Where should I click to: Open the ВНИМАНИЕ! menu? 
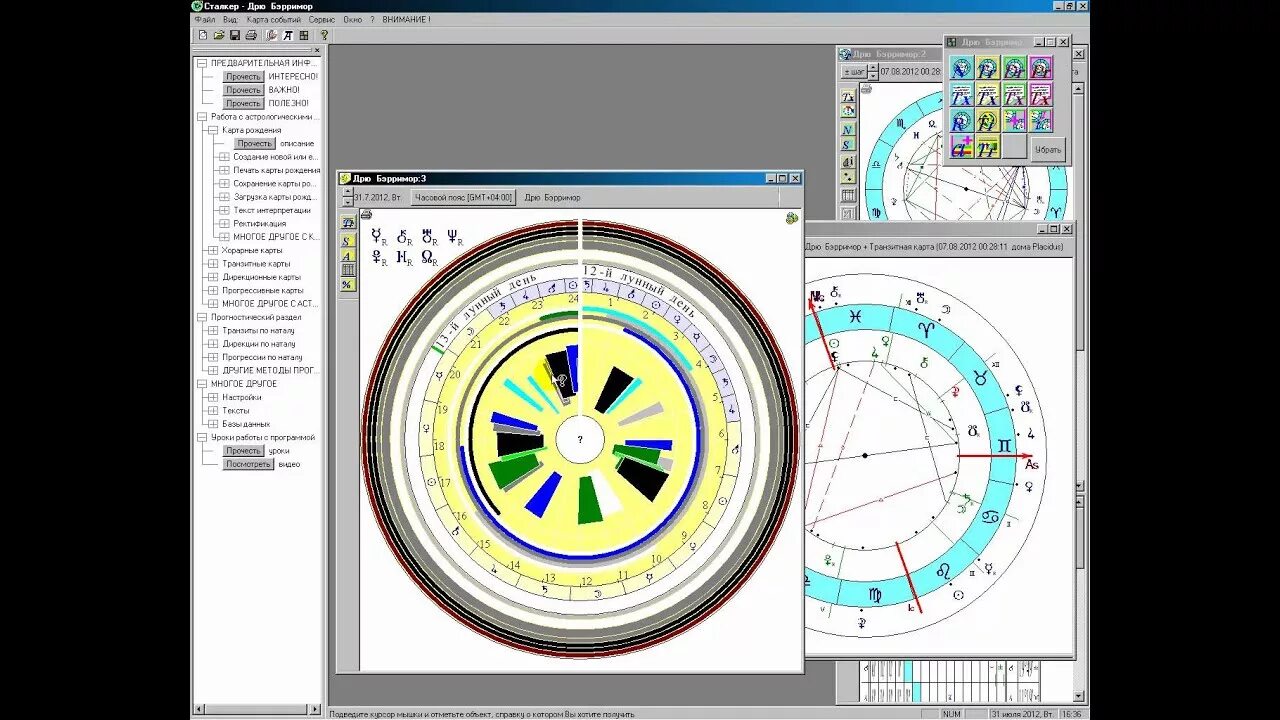406,19
